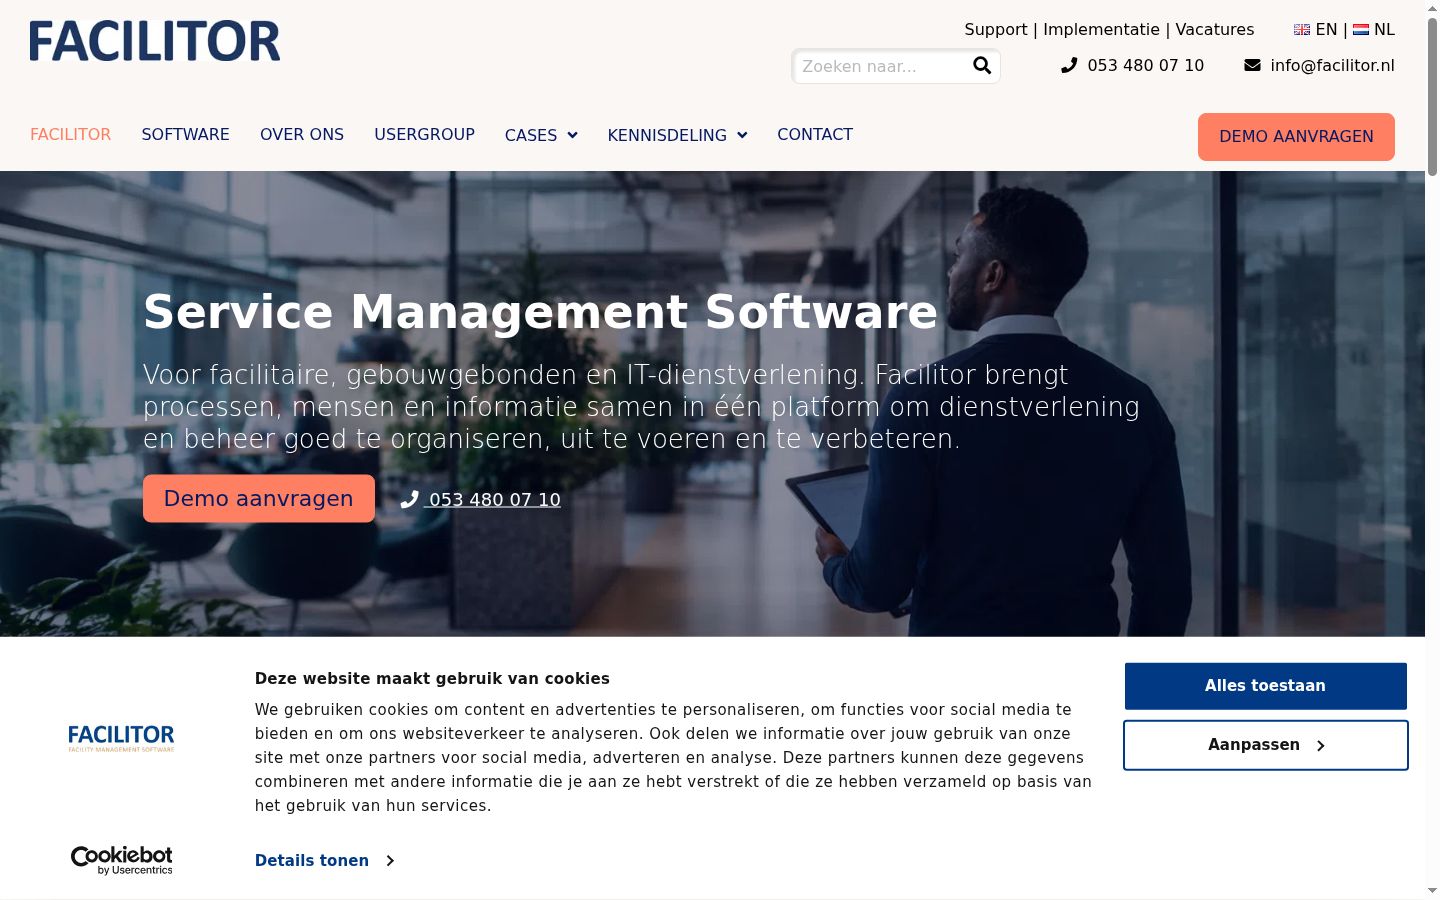Click the phone icon in the hero banner

click(409, 499)
